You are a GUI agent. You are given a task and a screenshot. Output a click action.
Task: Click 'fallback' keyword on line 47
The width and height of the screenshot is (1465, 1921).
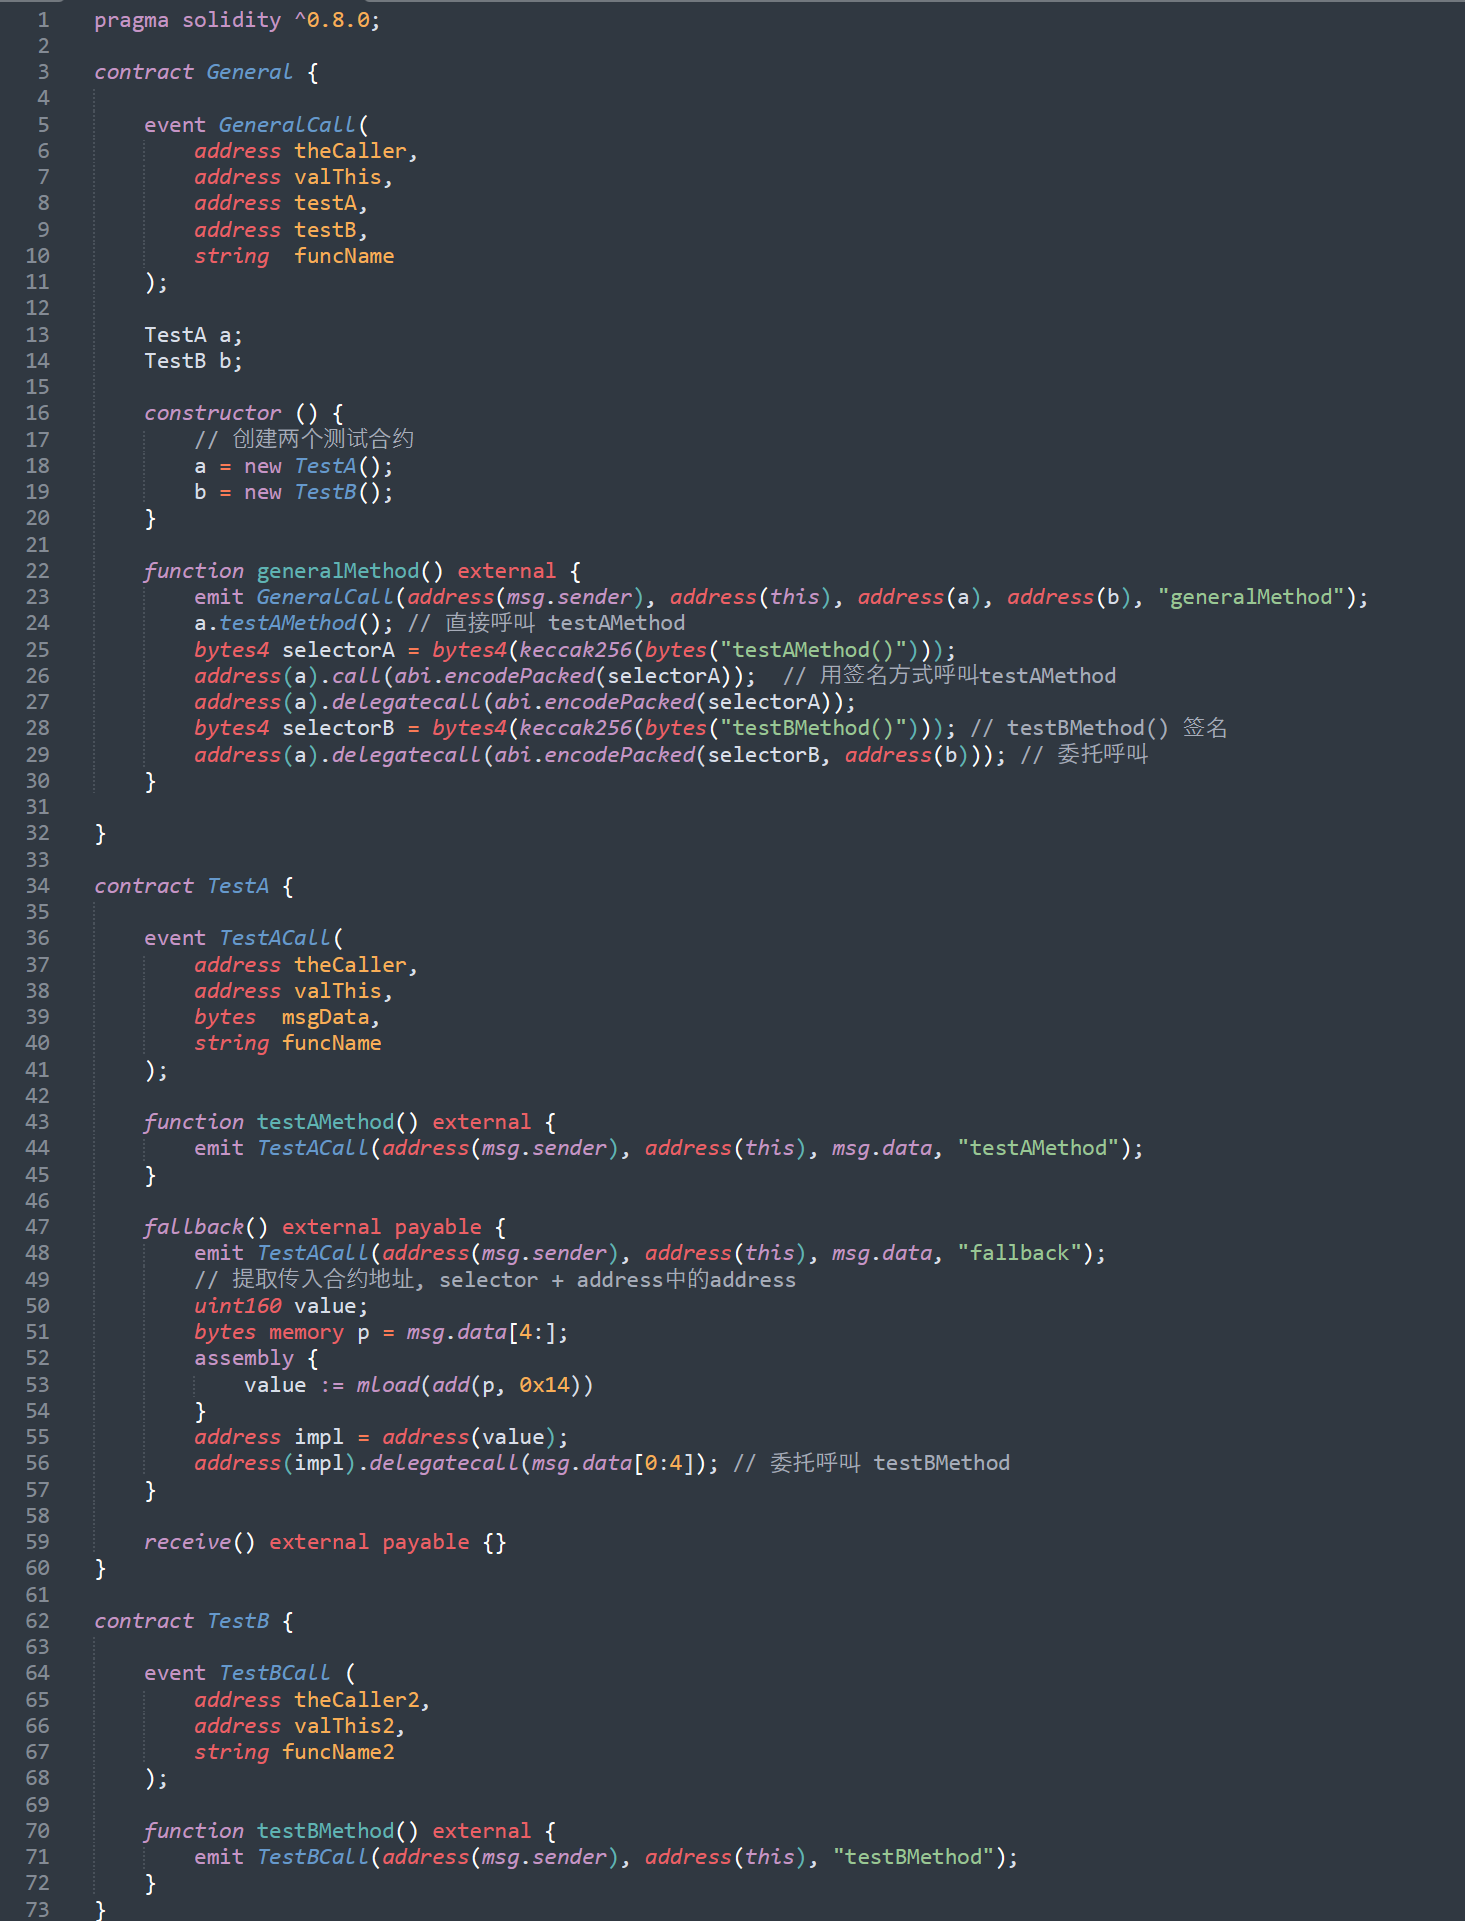(194, 1227)
